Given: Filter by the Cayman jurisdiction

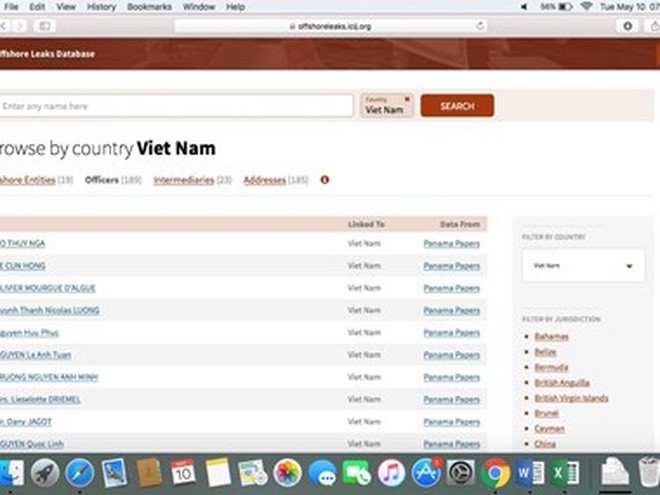Looking at the screenshot, I should [549, 428].
